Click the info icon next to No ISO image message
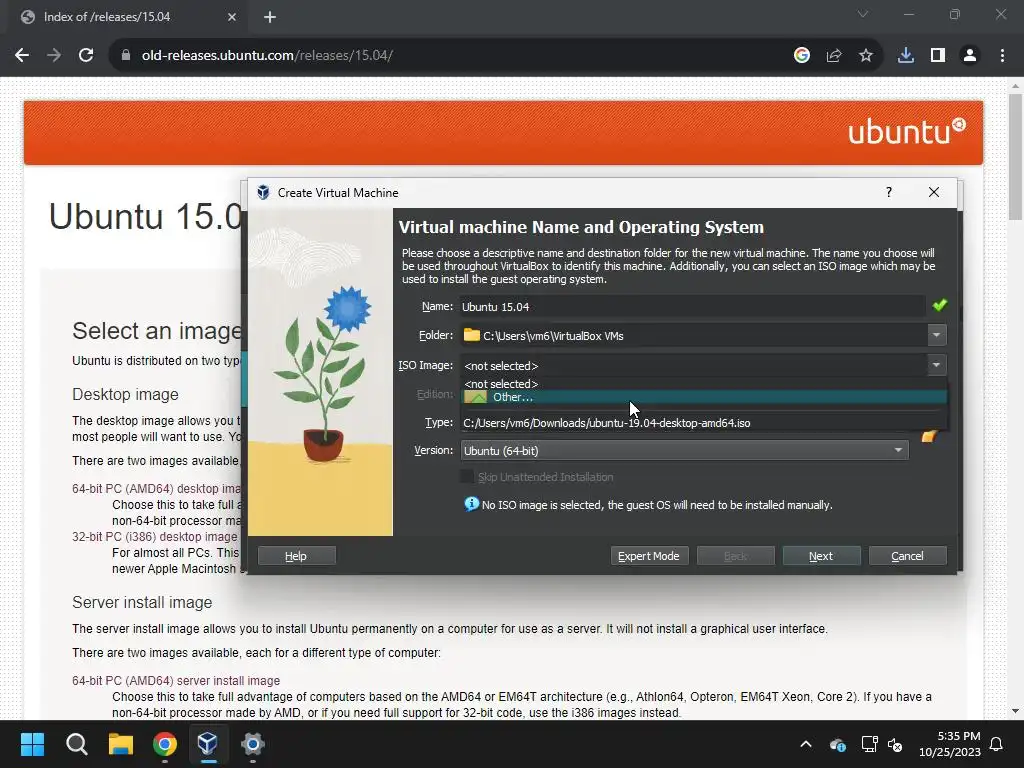 471,504
